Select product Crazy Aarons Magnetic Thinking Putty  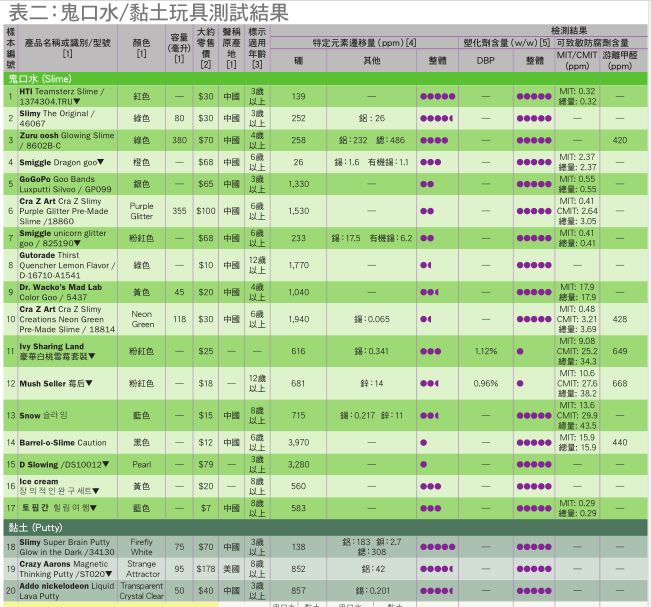(66, 569)
